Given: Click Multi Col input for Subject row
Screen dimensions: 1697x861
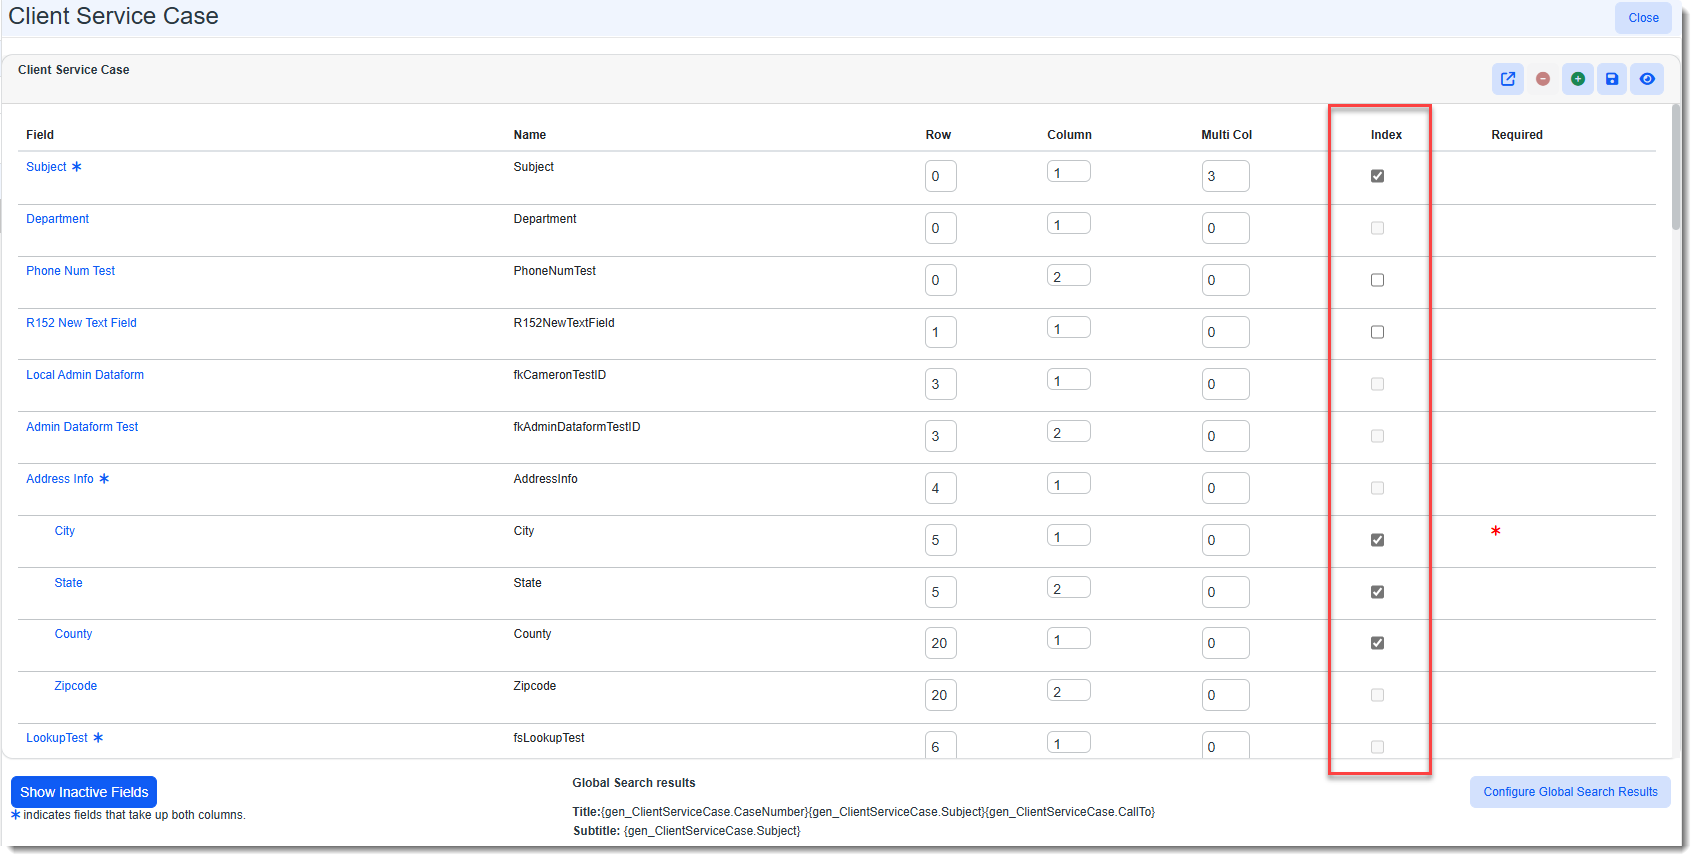Looking at the screenshot, I should 1225,176.
